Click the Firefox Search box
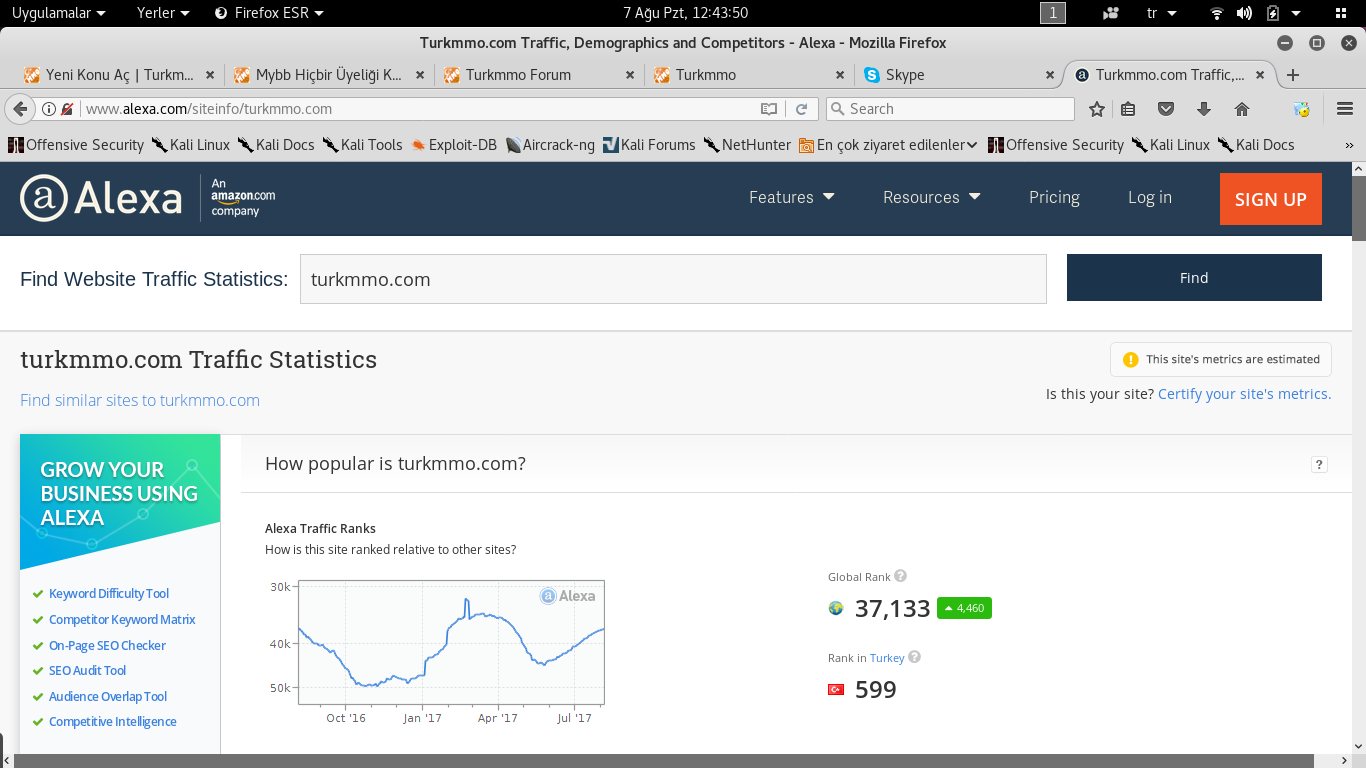Screen dimensions: 1366x768 click(950, 109)
